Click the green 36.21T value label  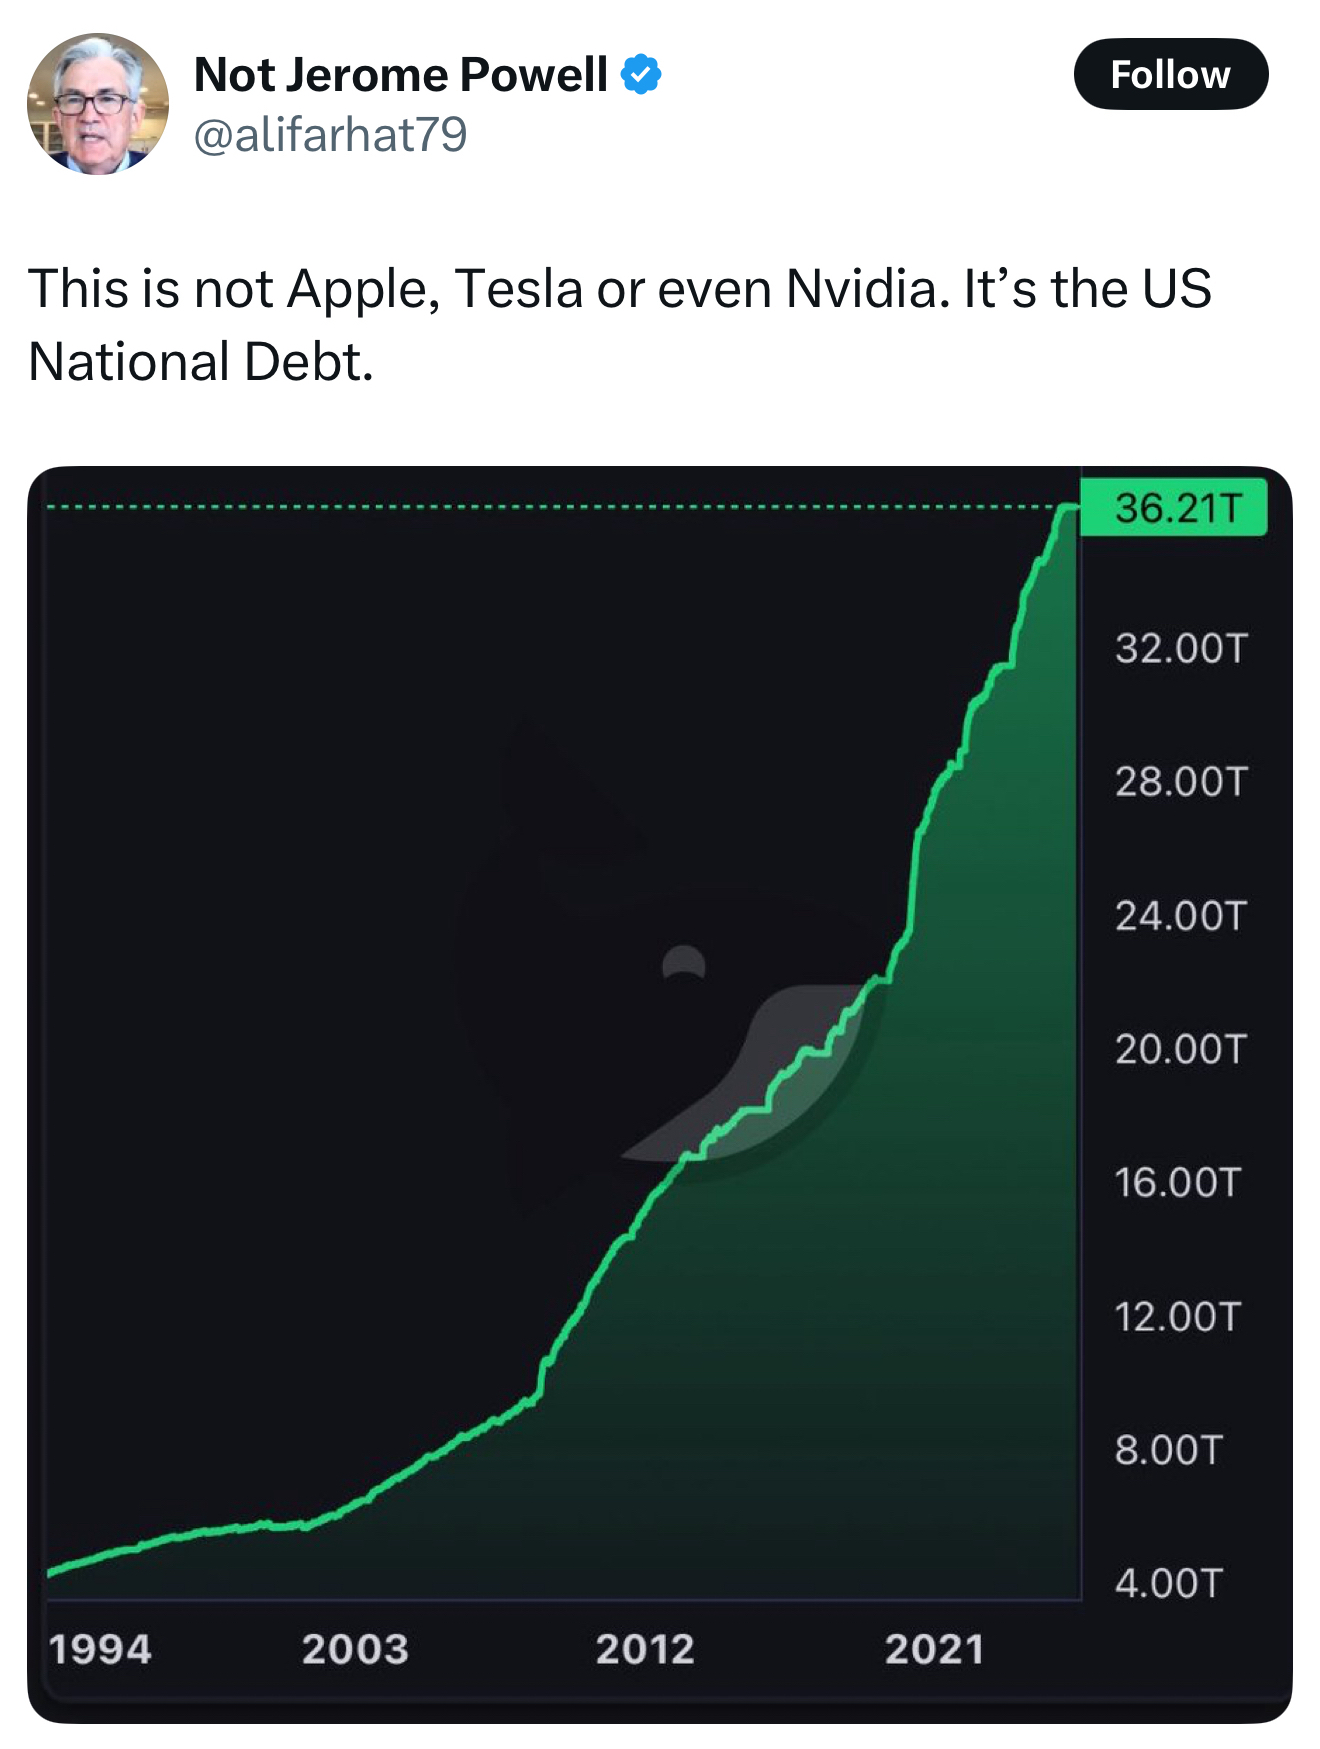tap(1176, 508)
